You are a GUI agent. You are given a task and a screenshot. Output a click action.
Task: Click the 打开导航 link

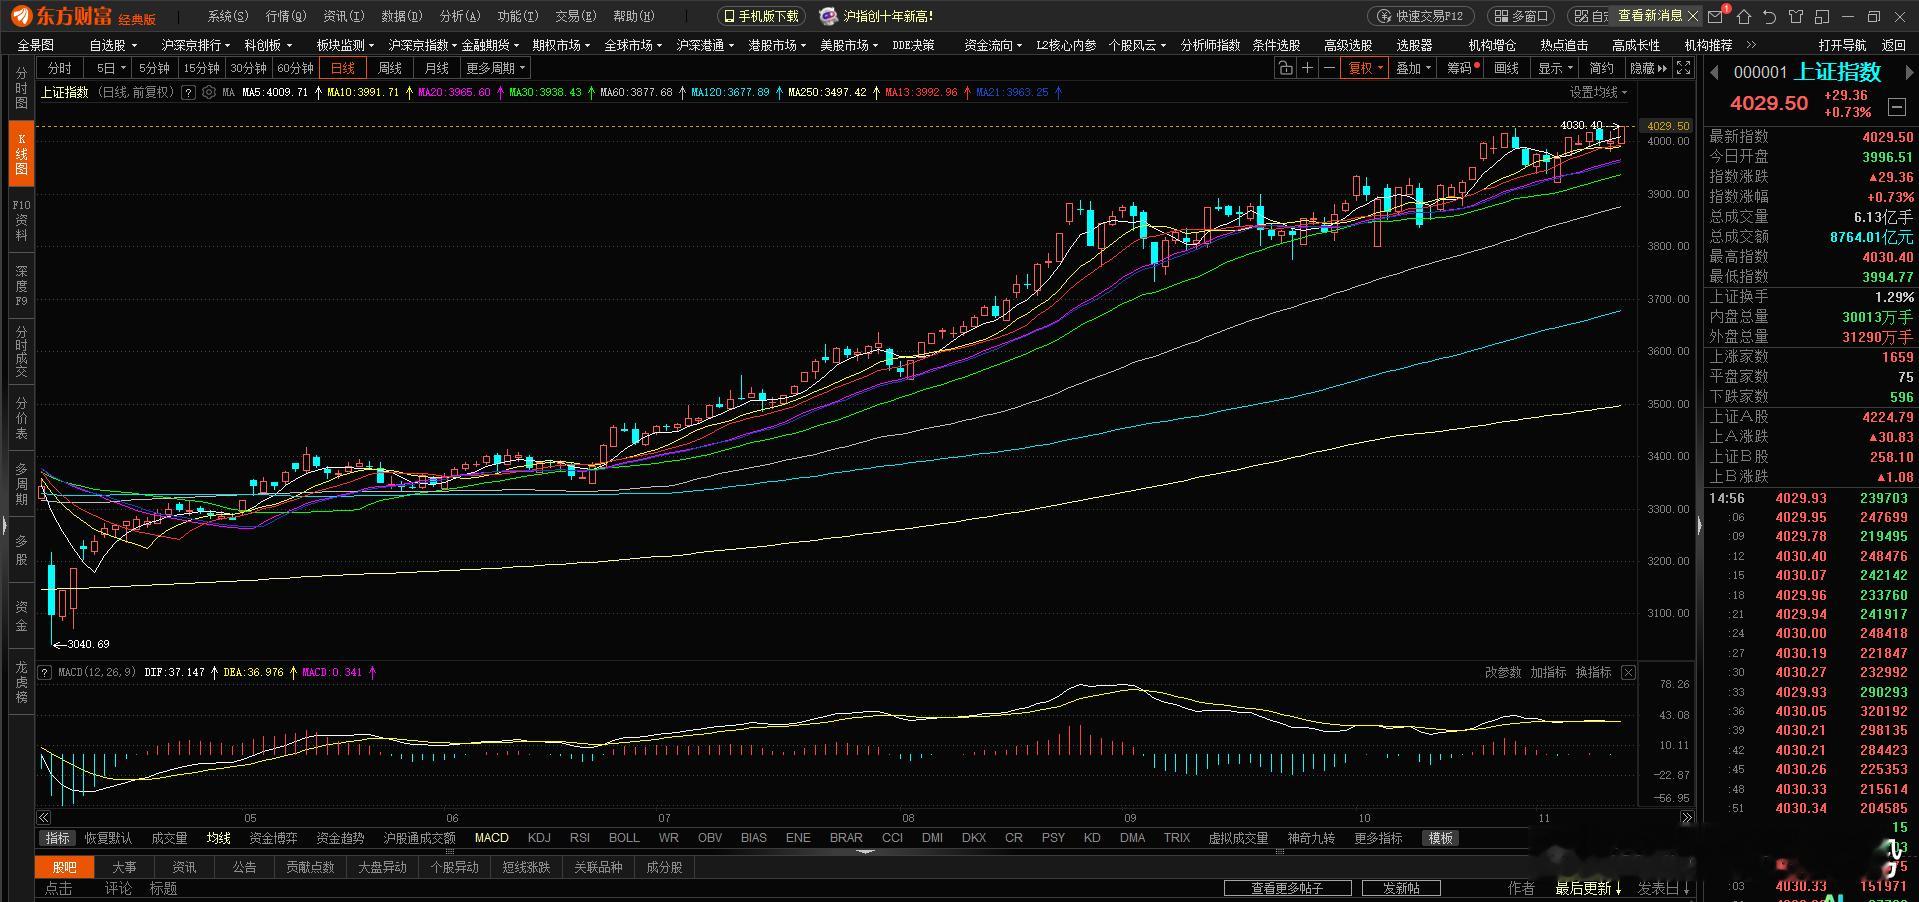pyautogui.click(x=1842, y=45)
